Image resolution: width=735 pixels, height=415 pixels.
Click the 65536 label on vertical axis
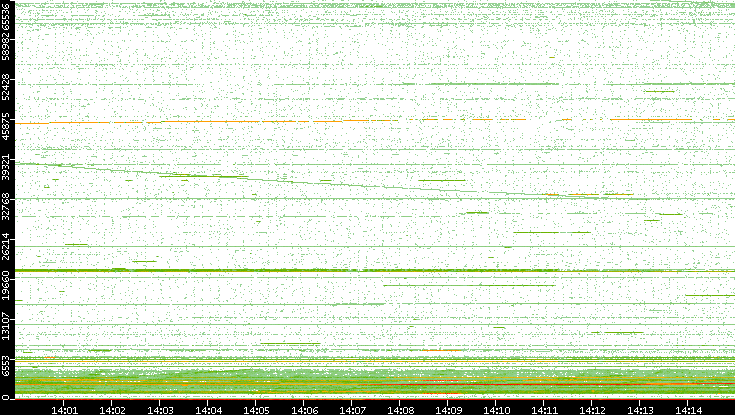point(7,19)
